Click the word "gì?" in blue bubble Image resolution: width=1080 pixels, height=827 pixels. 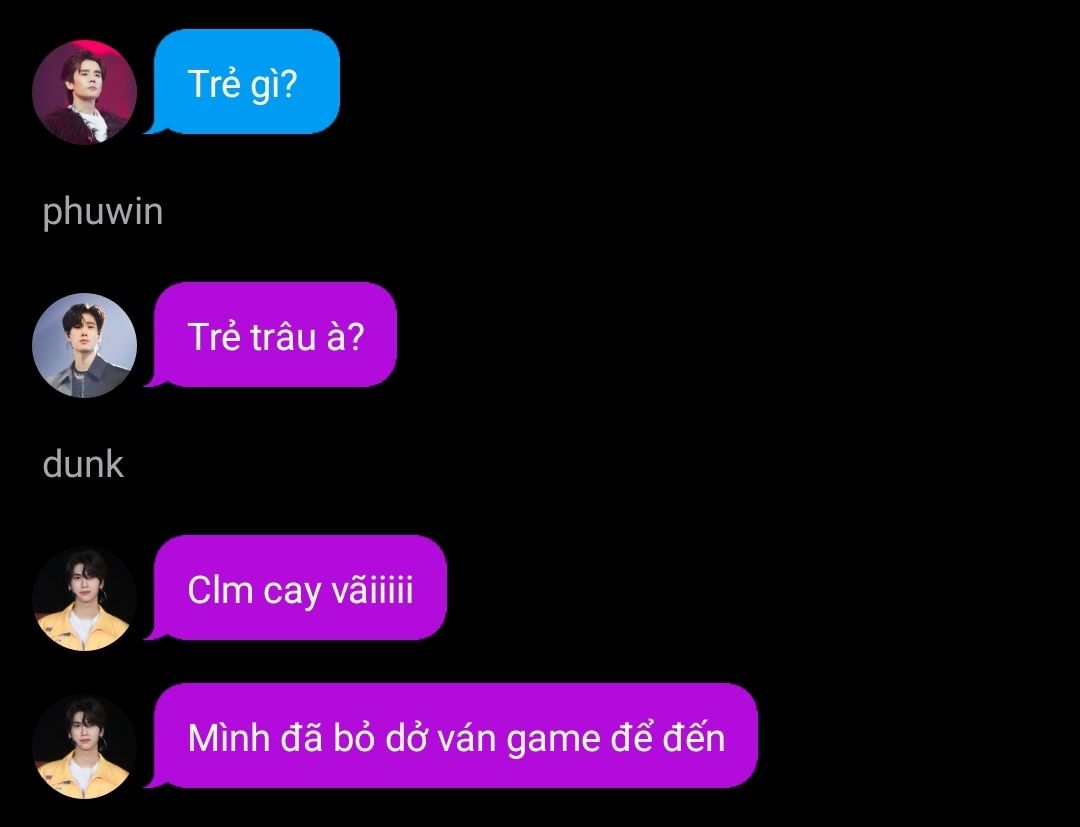click(x=273, y=86)
